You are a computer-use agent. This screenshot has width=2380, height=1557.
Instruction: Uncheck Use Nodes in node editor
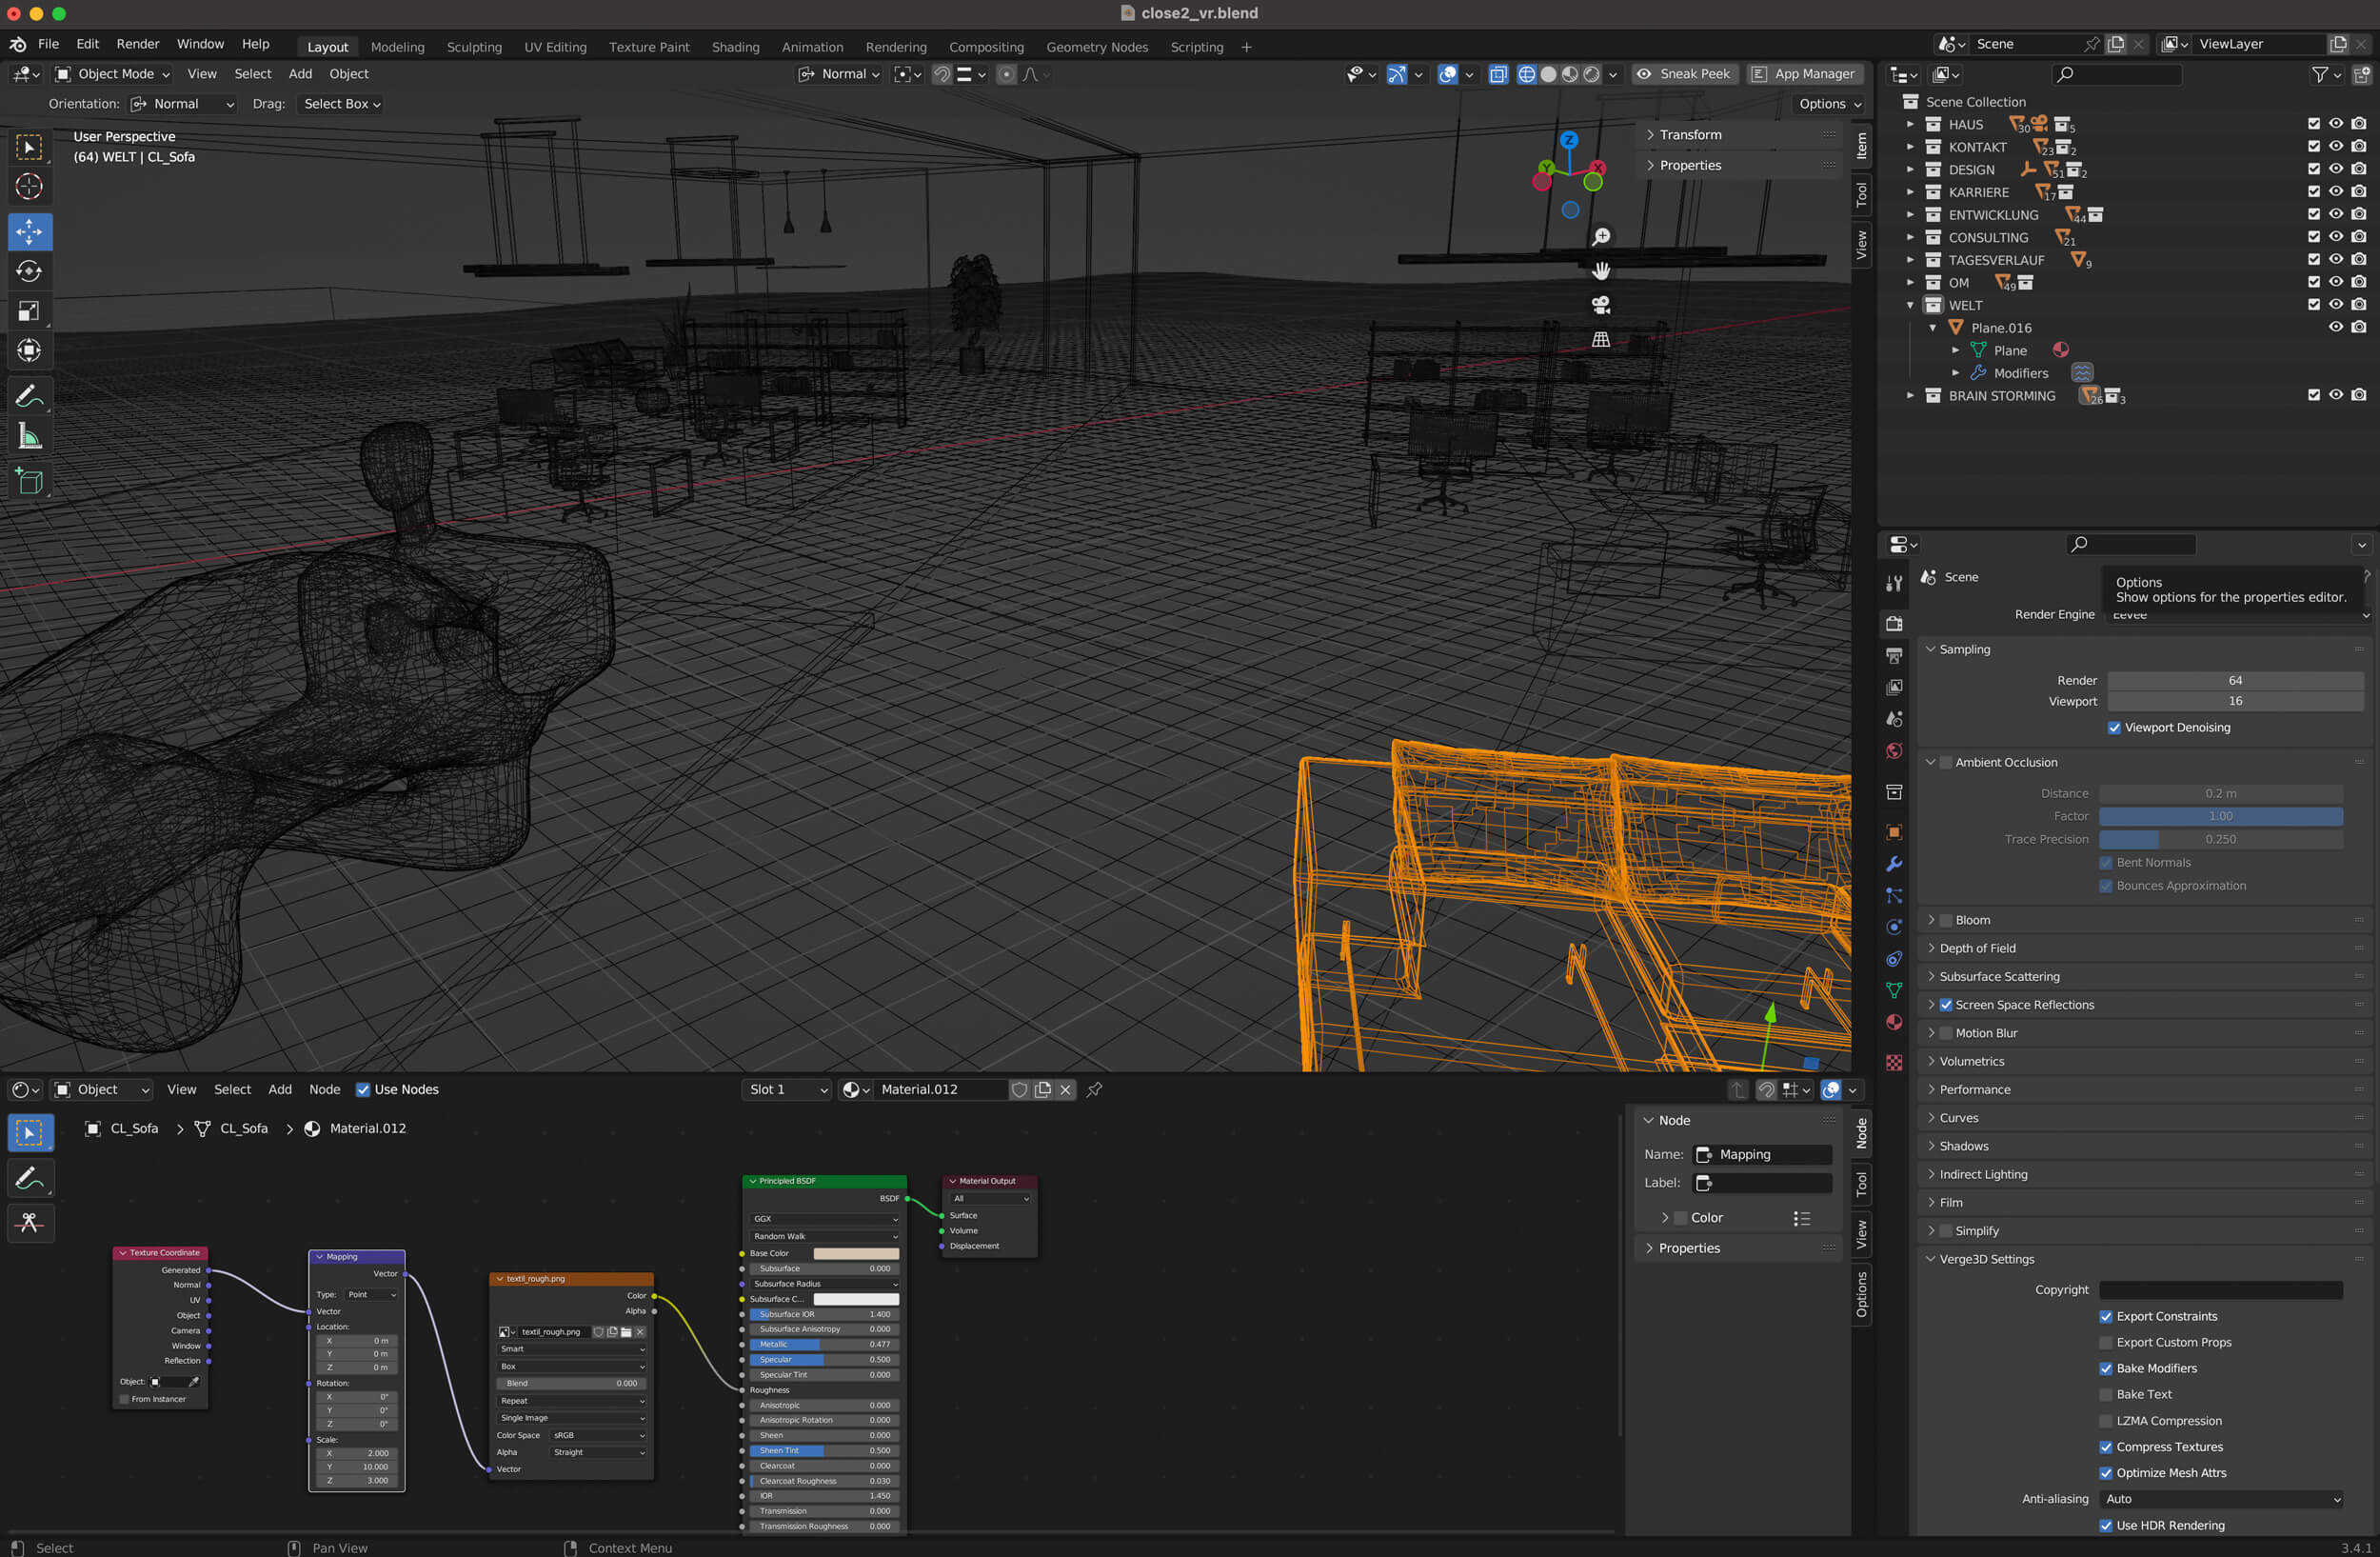pyautogui.click(x=363, y=1090)
